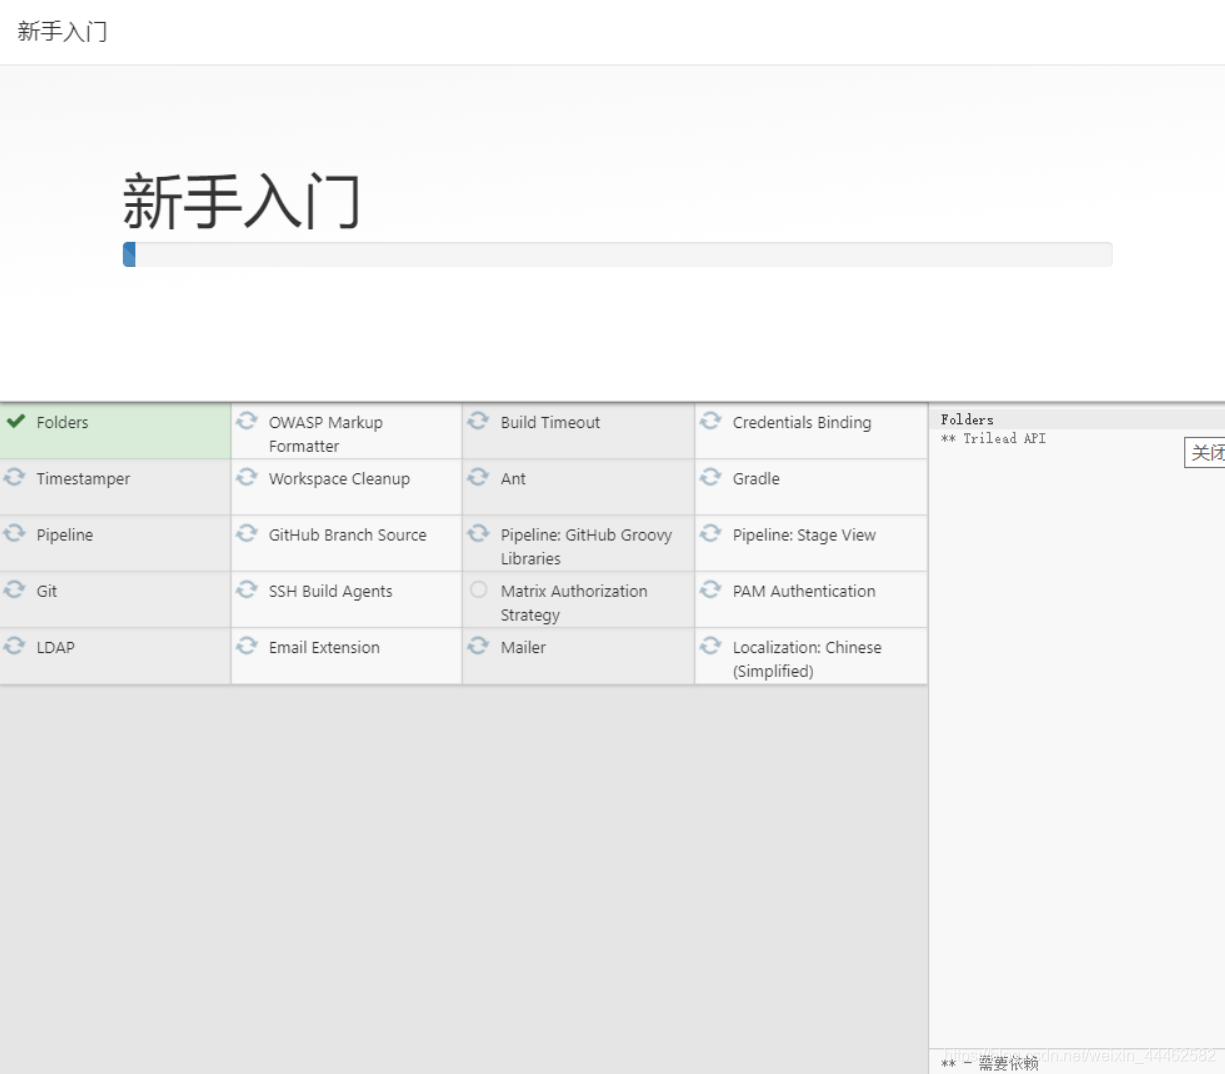Click Folders entry in the install log
Image resolution: width=1225 pixels, height=1074 pixels.
tap(967, 420)
